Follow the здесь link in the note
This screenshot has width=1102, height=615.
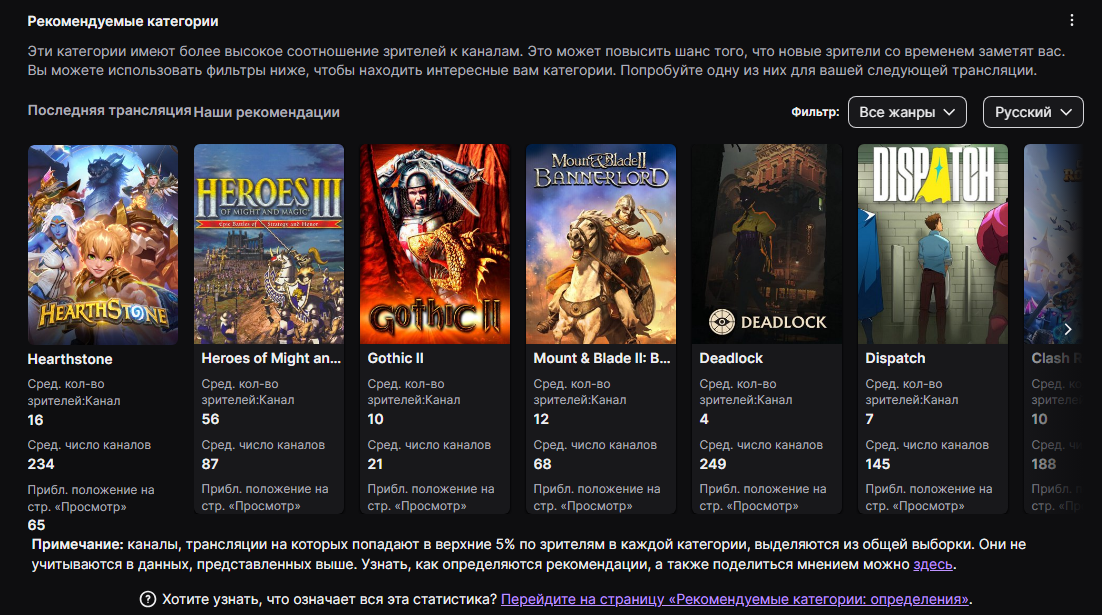click(933, 564)
